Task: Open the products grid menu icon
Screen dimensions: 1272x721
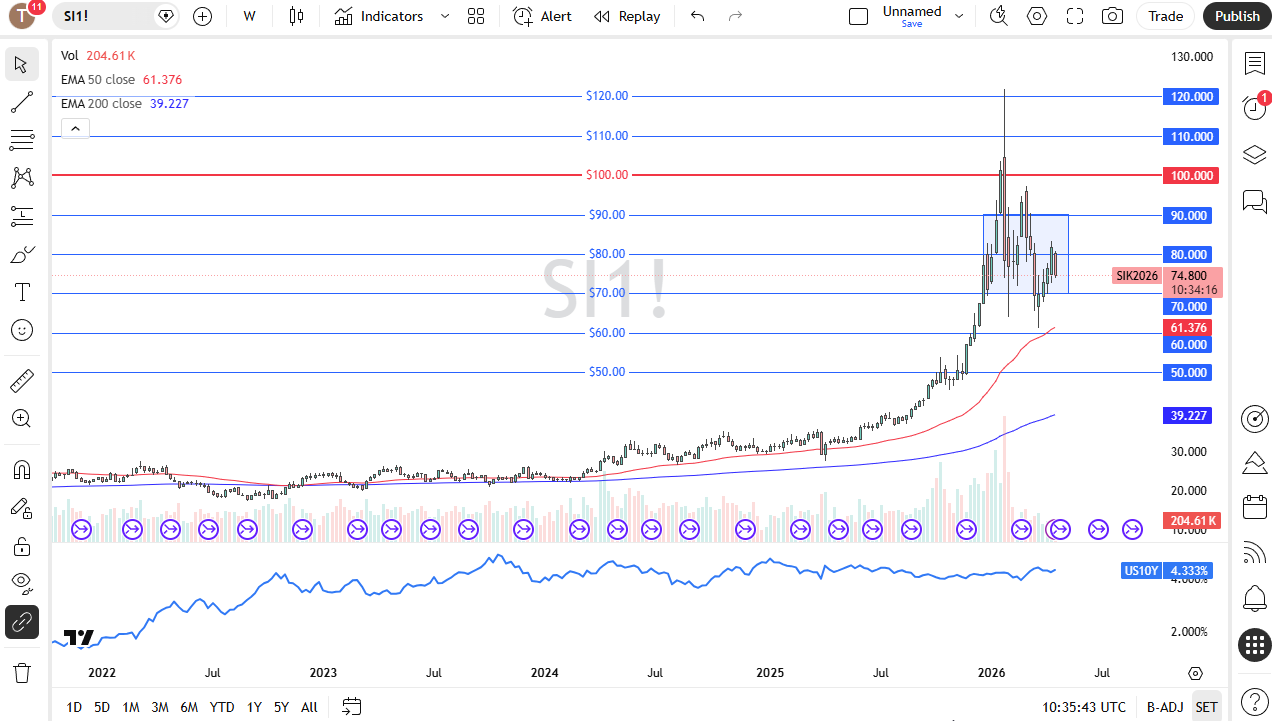Action: (1255, 645)
